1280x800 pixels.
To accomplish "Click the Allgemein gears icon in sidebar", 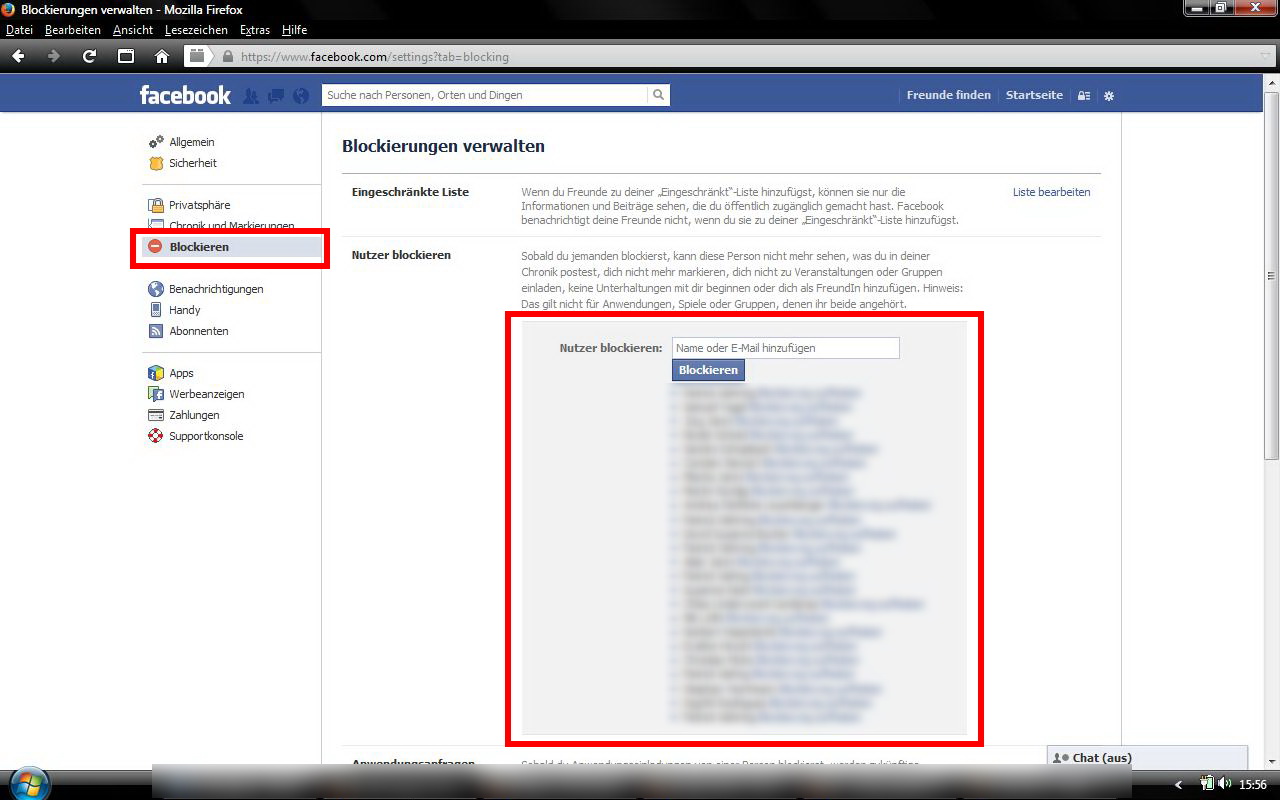I will click(156, 142).
